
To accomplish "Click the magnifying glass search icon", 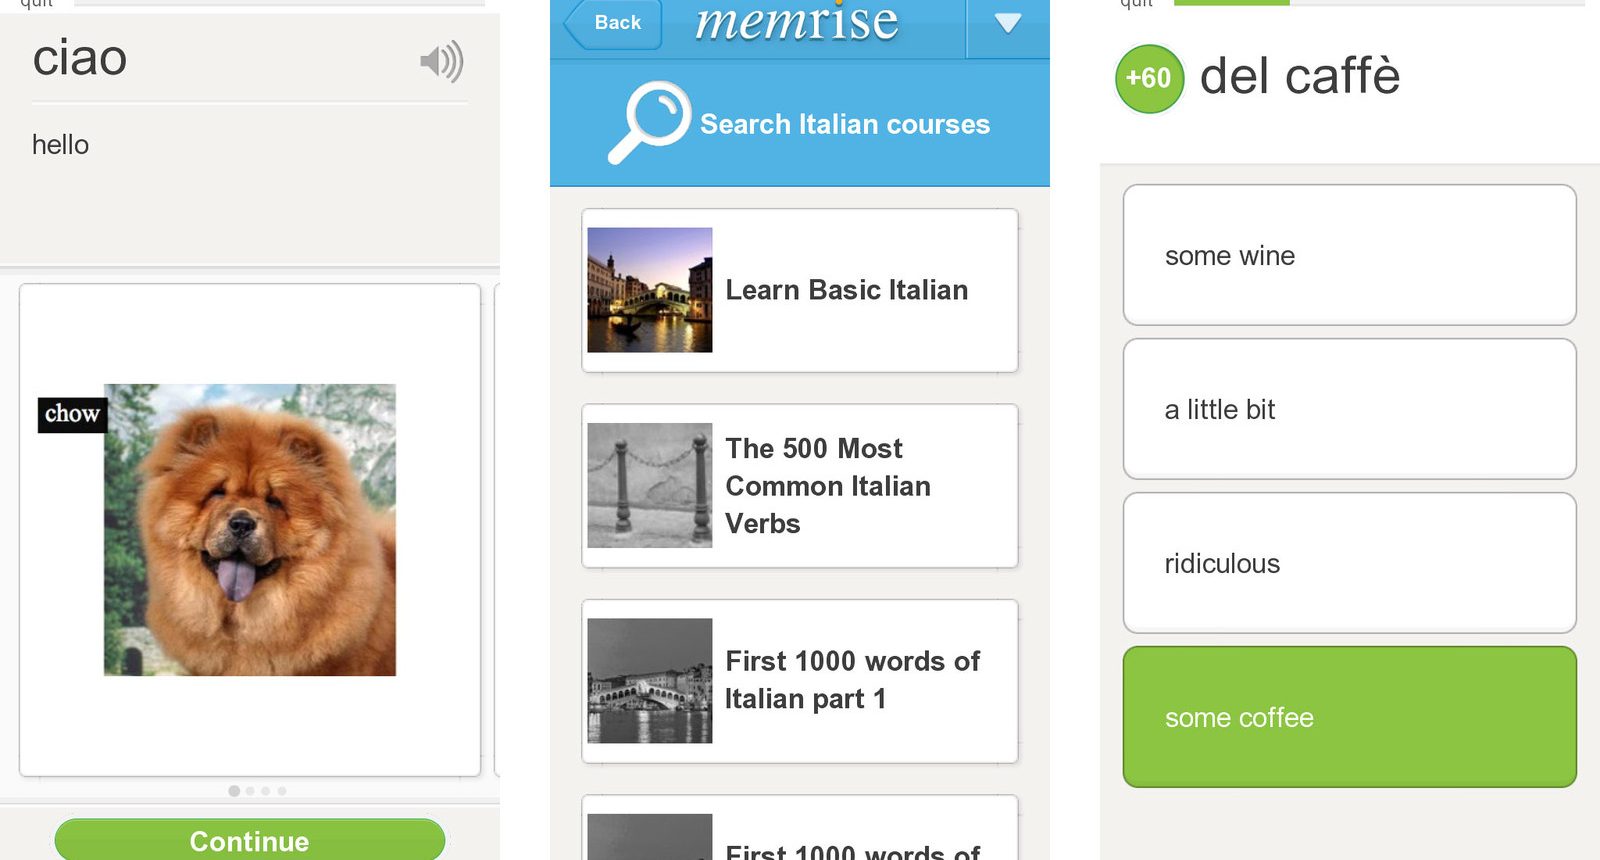I will 650,122.
